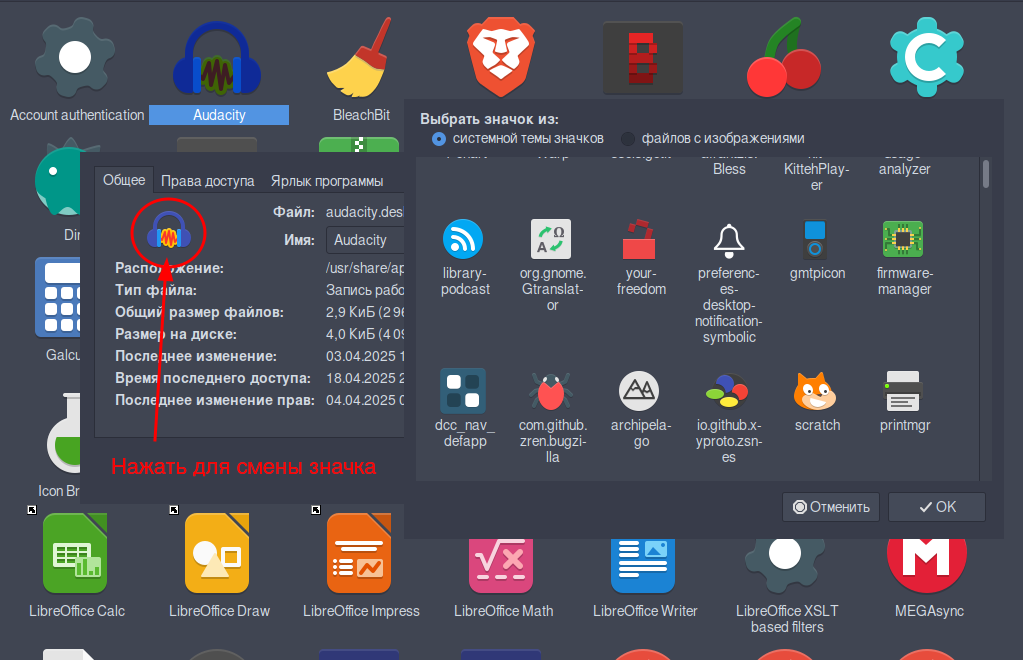The height and width of the screenshot is (660, 1023).
Task: Confirm icon choice with OK button
Action: [937, 507]
